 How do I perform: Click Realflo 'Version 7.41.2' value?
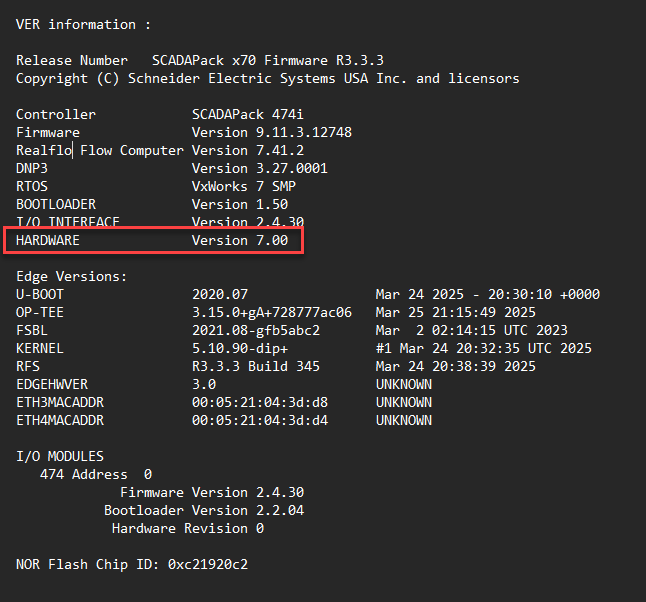tap(248, 150)
